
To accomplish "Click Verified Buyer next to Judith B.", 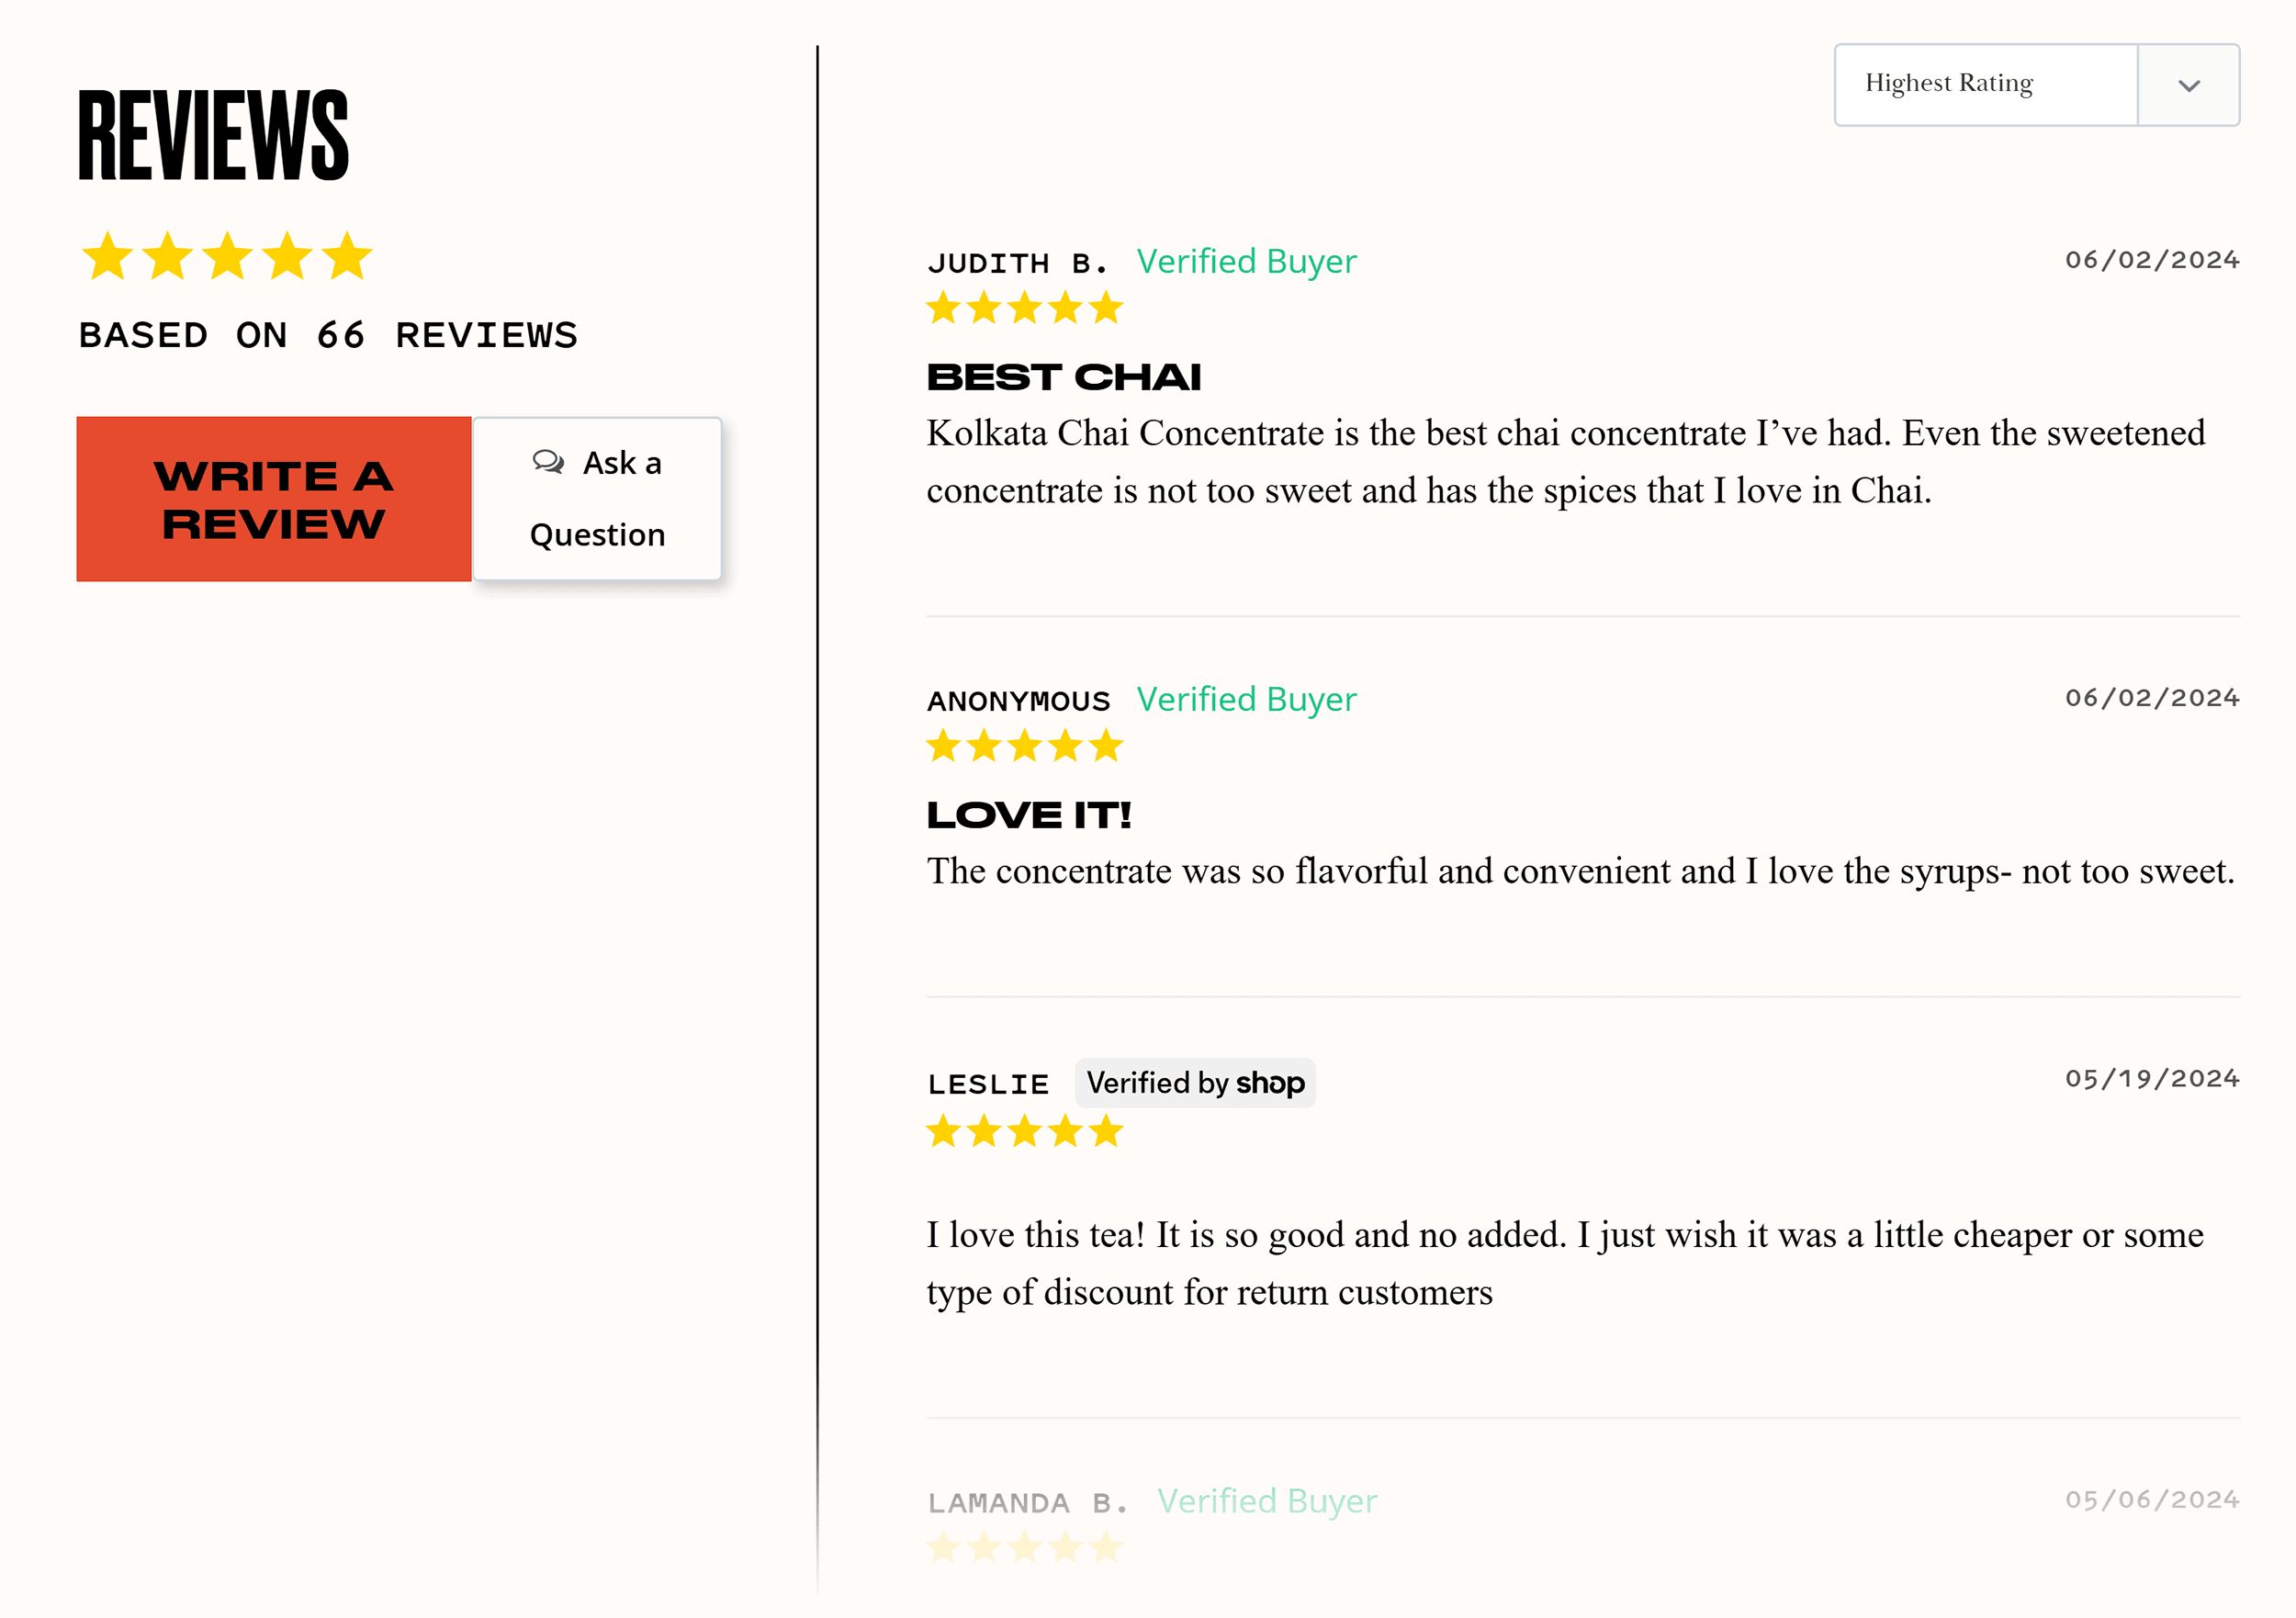I will [x=1245, y=261].
